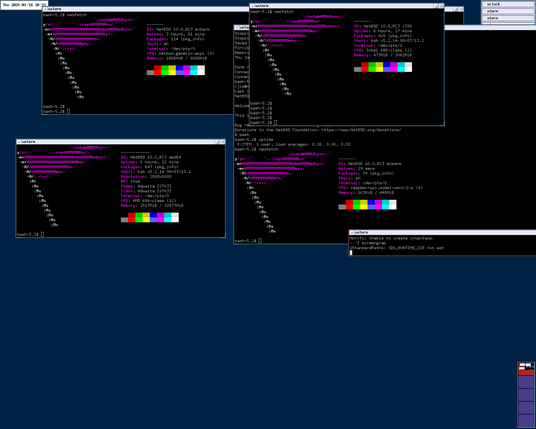Click 'Resolution: 2000x1600' line
Image resolution: width=536 pixels, height=429 pixels.
pos(146,176)
